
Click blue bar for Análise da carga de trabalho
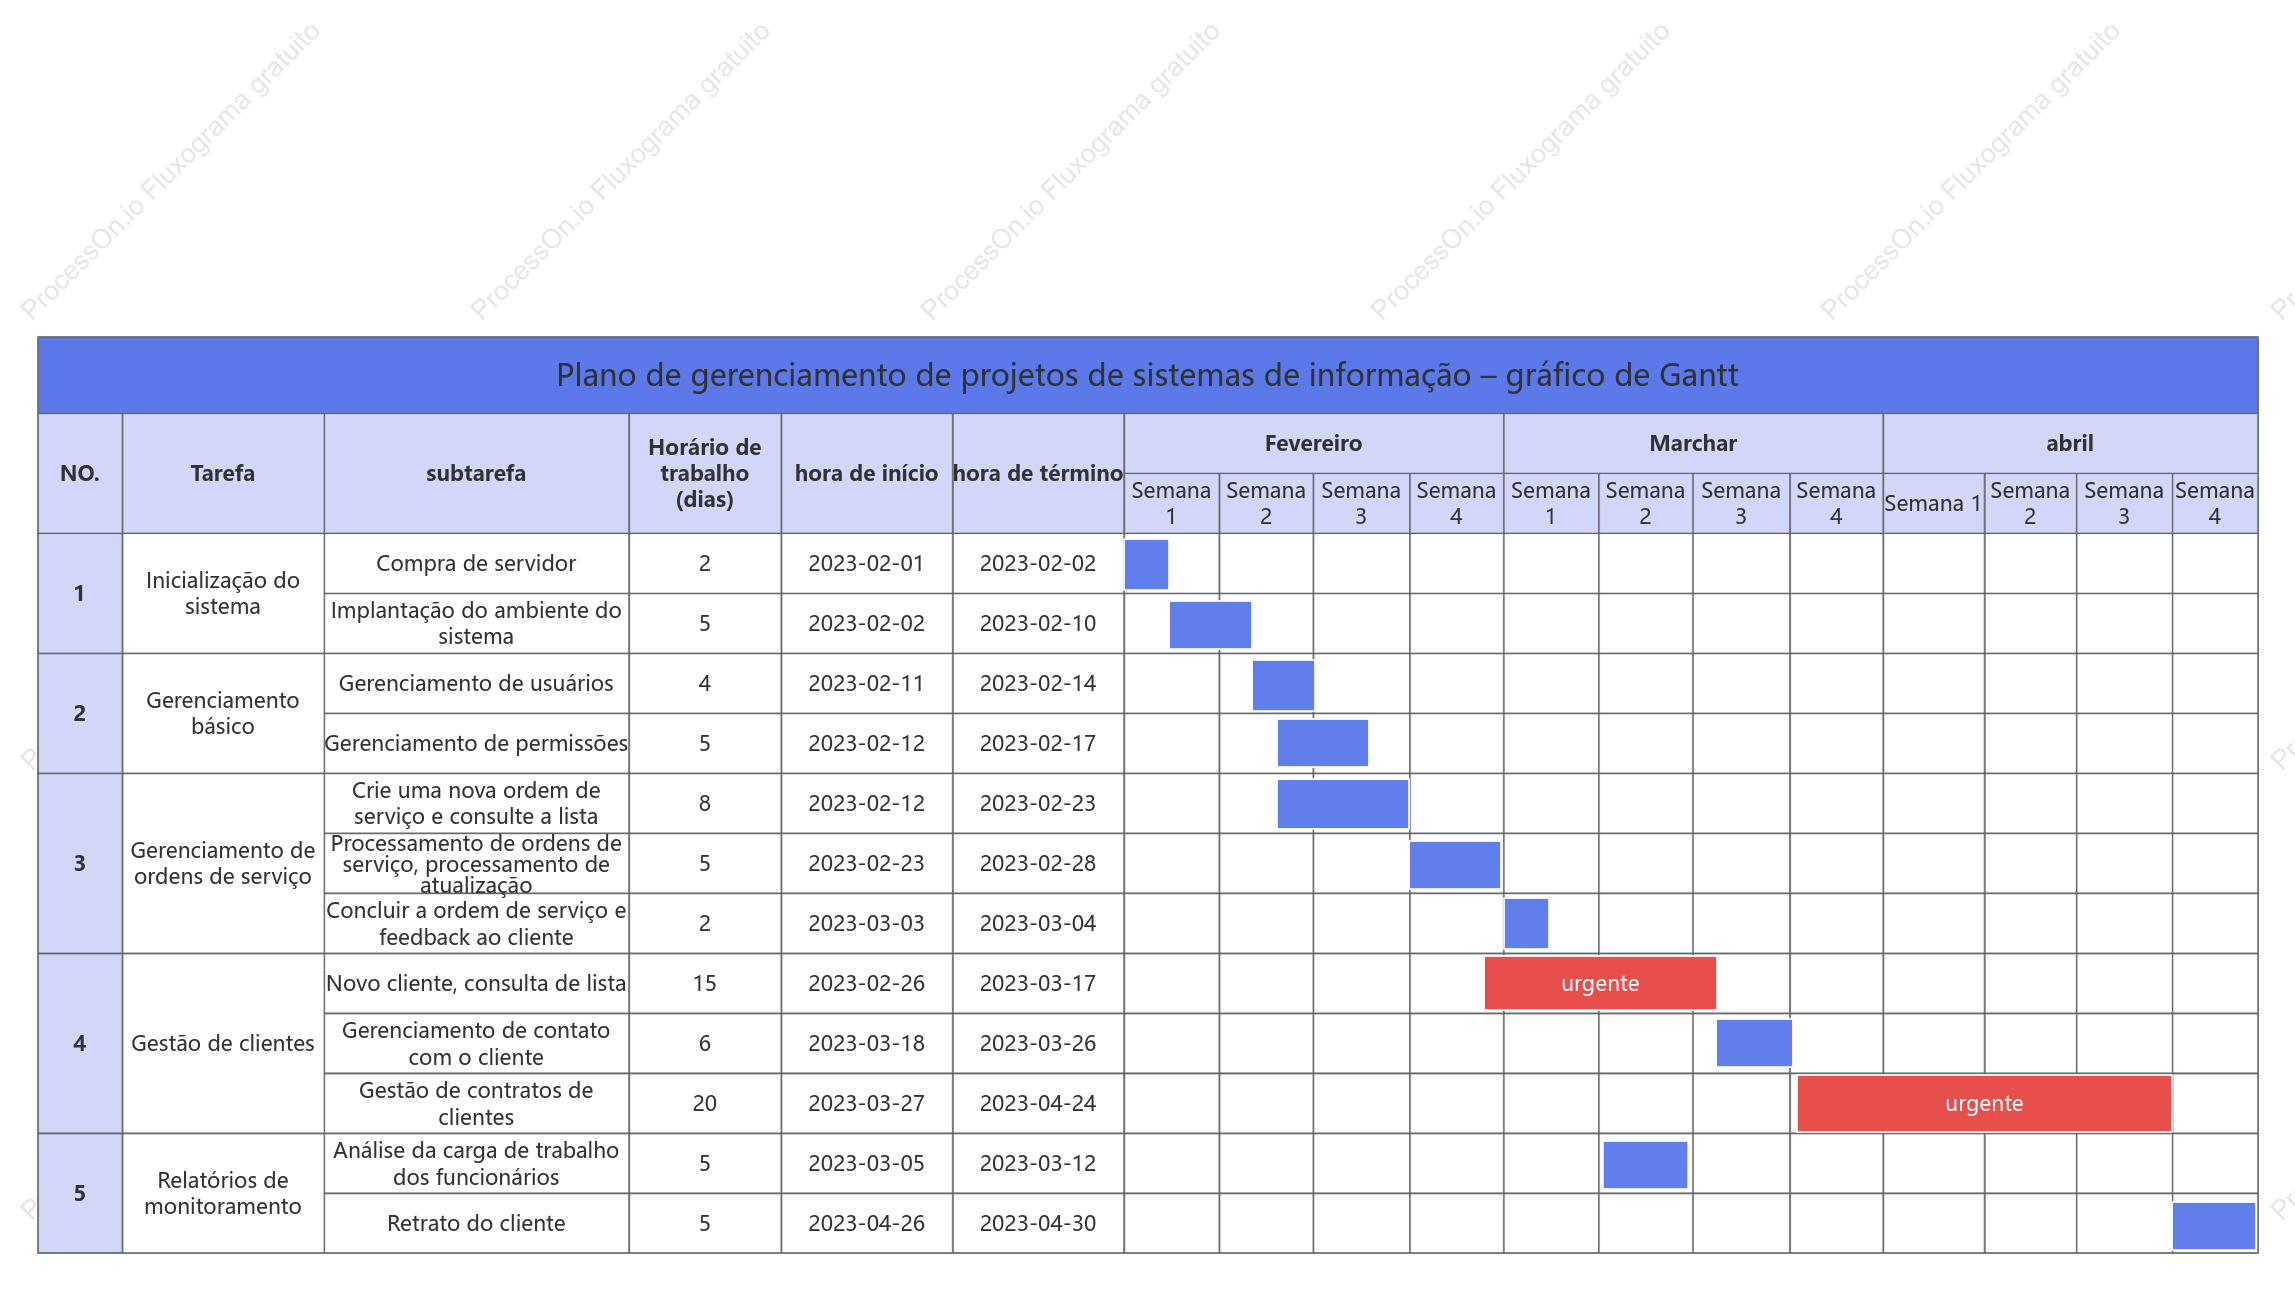[x=1645, y=1165]
